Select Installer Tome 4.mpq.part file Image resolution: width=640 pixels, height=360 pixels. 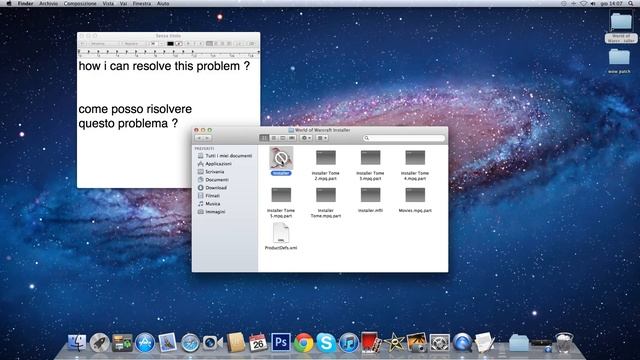tap(415, 158)
